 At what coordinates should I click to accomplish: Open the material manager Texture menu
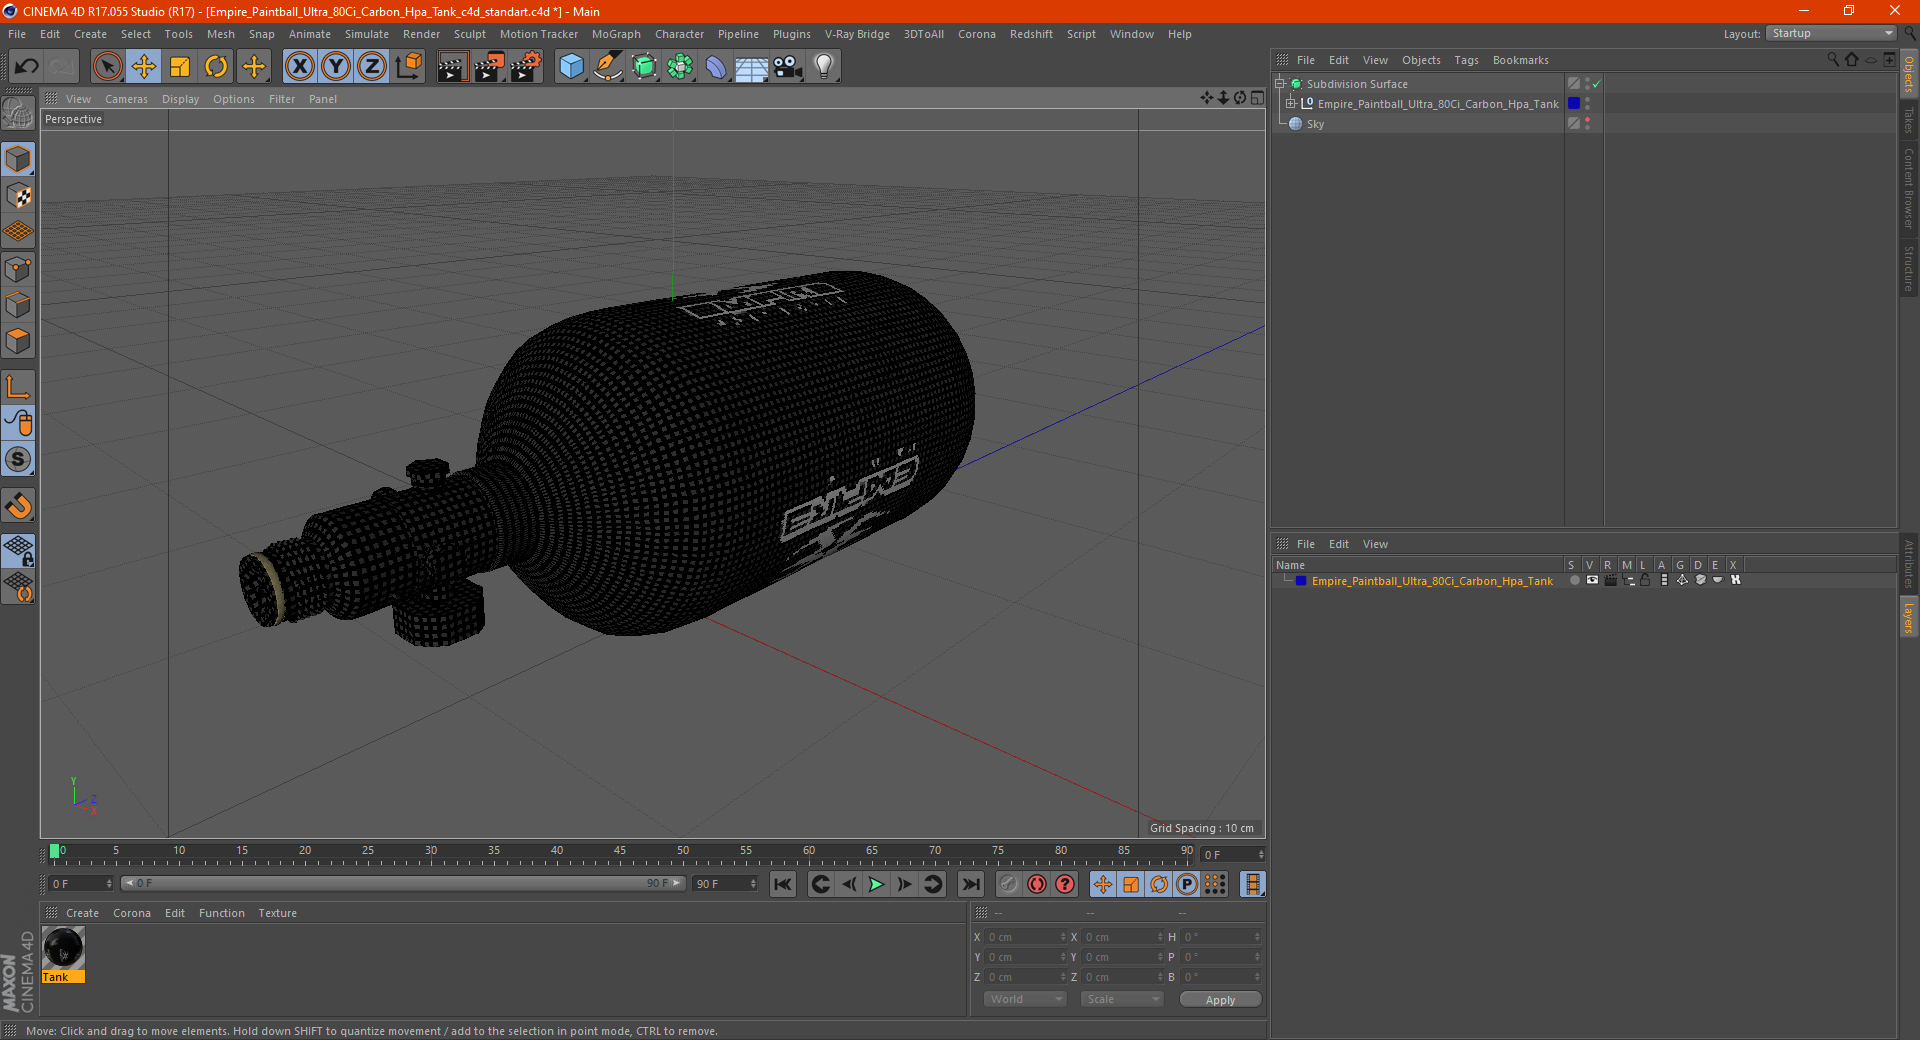(x=277, y=913)
